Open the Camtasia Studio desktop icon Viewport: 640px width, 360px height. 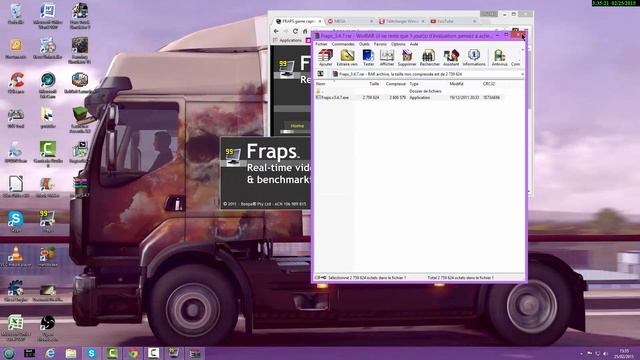click(48, 153)
